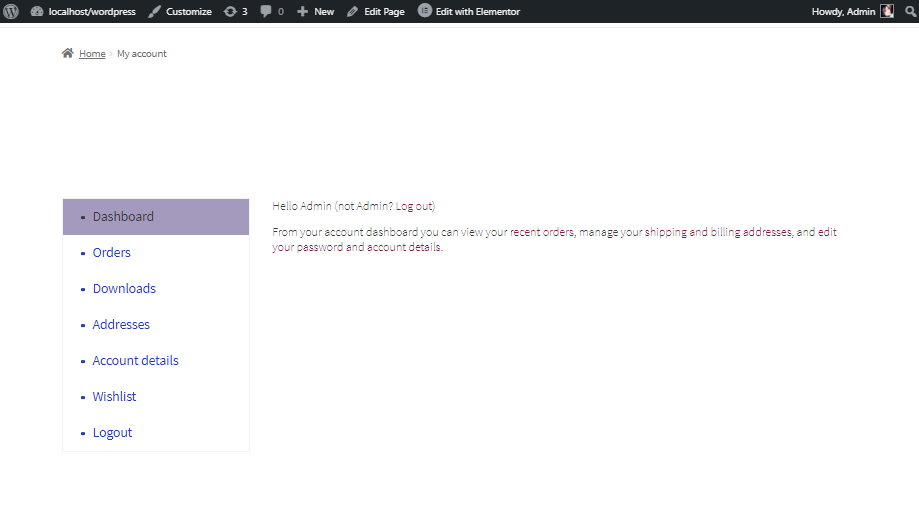The image size is (919, 508).
Task: Open the Customize menu item
Action: click(189, 11)
